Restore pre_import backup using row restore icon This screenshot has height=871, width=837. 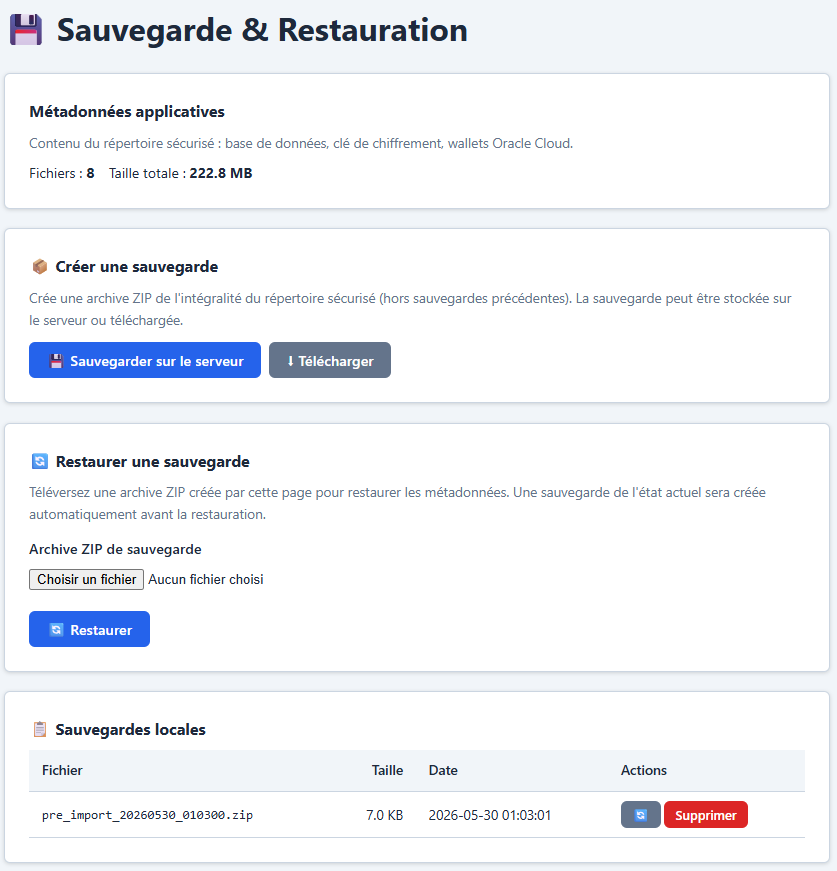coord(640,815)
